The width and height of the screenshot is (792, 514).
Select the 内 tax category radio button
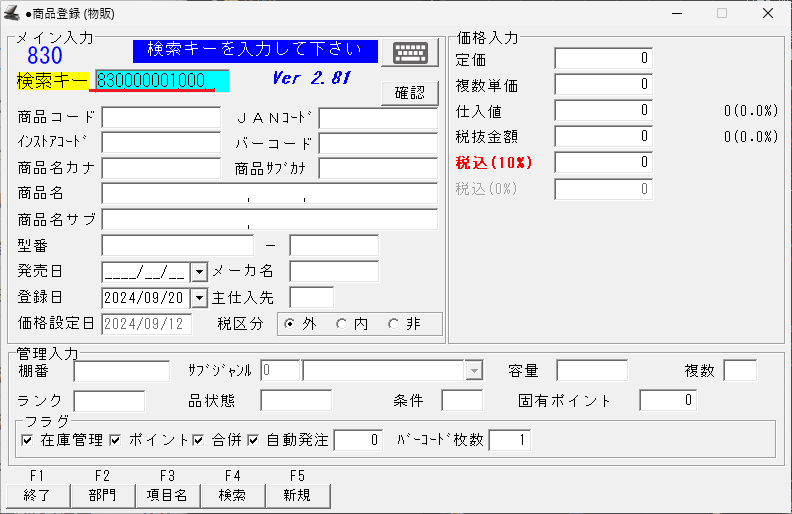pos(341,323)
